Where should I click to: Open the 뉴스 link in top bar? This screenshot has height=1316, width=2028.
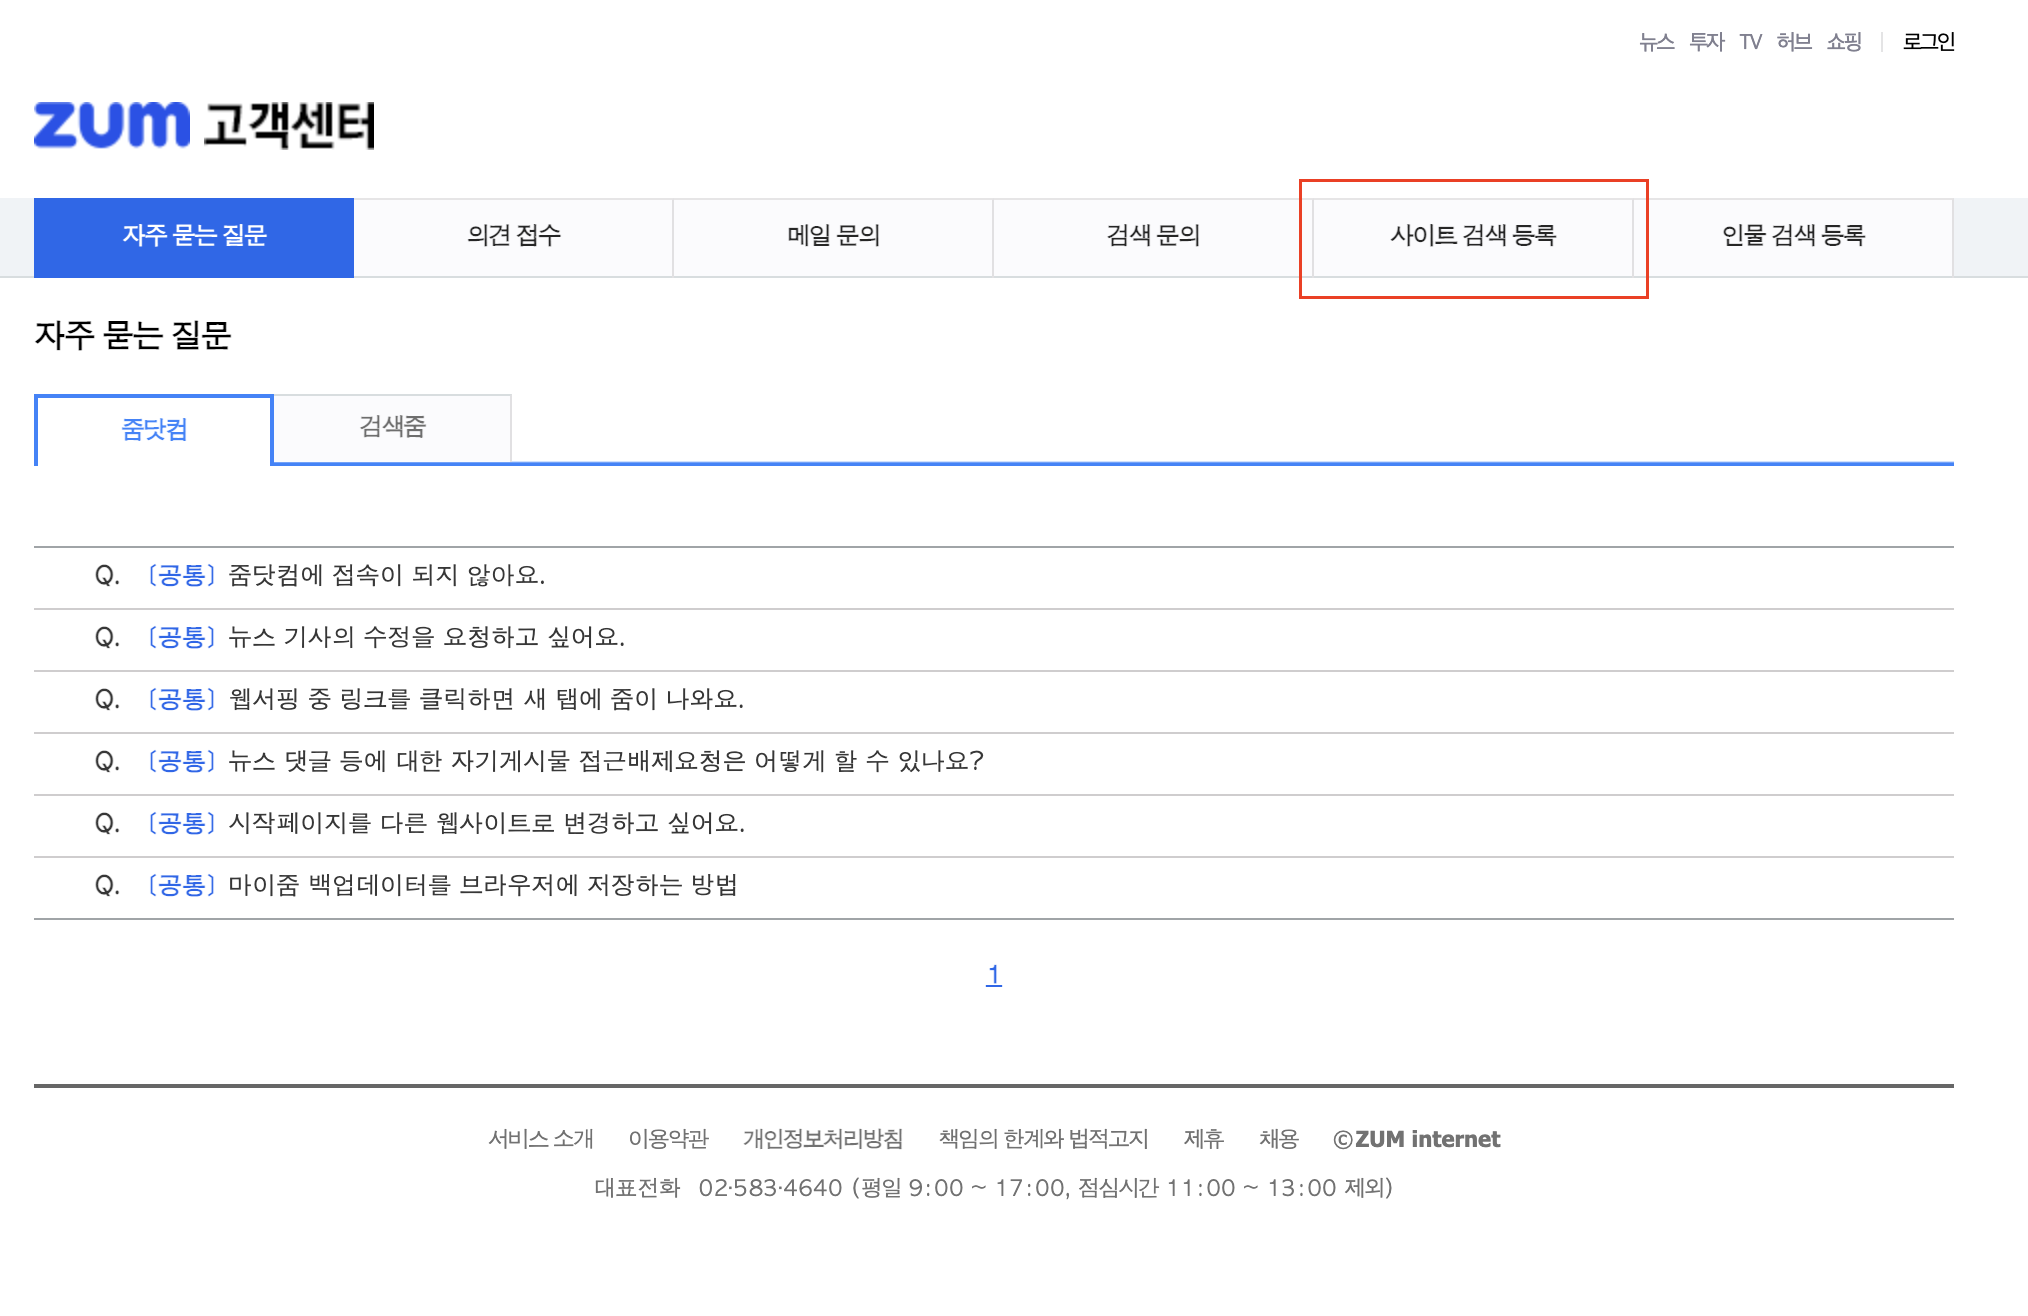click(x=1656, y=42)
